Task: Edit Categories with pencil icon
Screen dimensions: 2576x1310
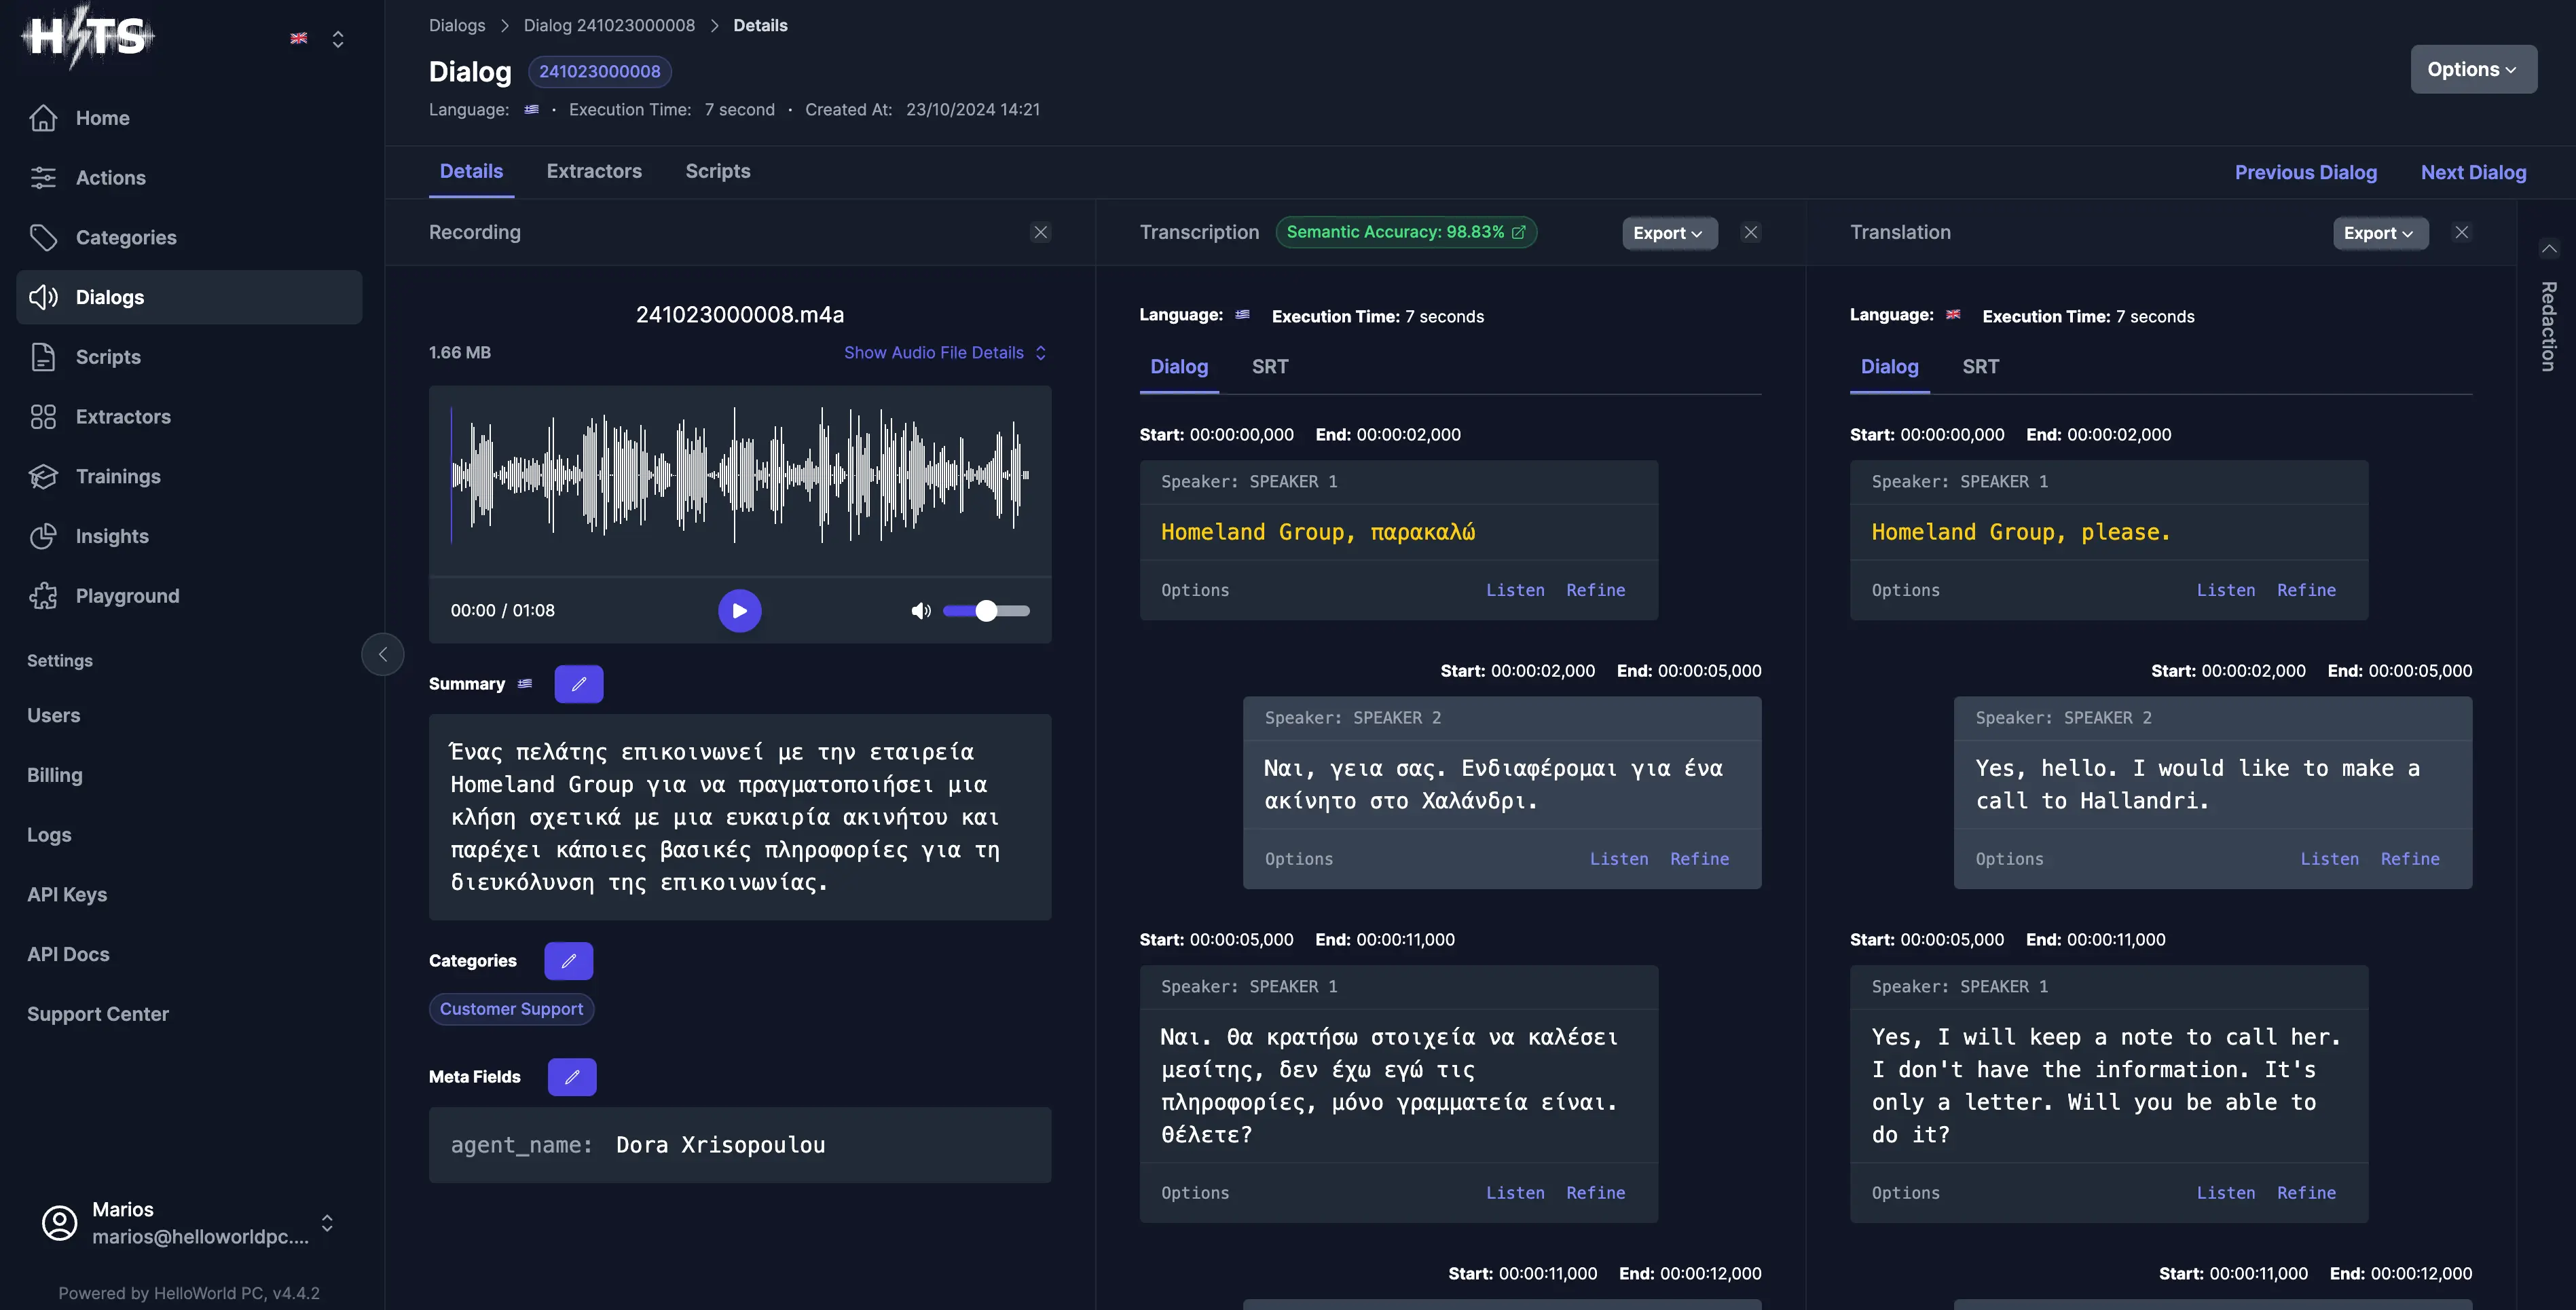Action: 568,961
